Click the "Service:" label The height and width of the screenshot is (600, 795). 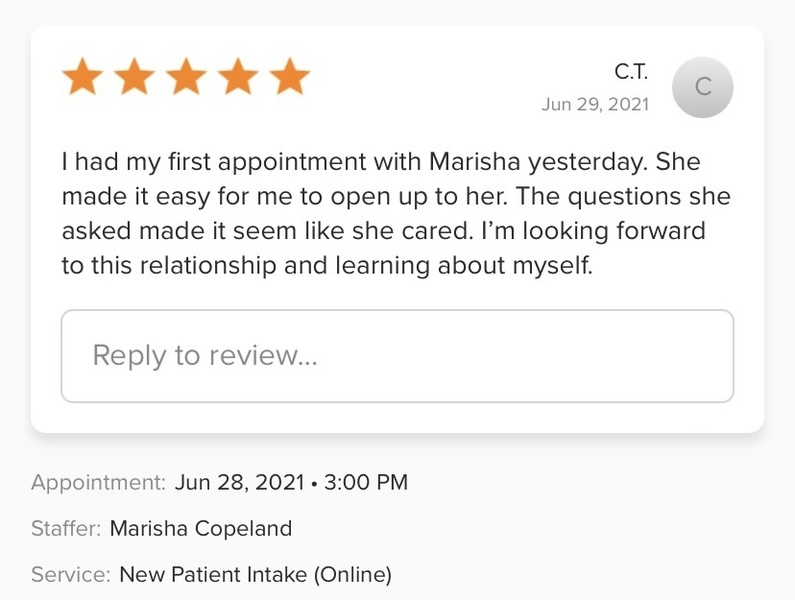pos(70,575)
